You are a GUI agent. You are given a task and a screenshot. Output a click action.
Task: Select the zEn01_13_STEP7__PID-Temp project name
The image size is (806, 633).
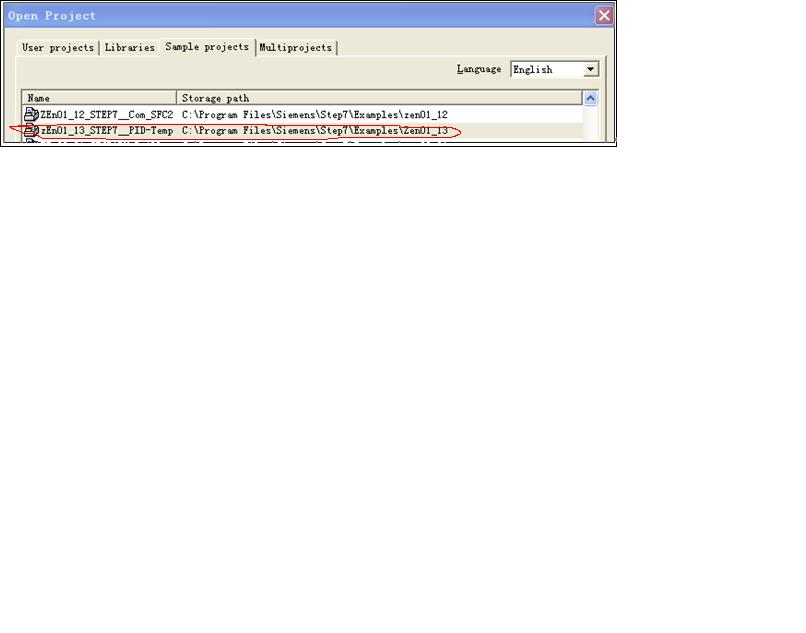click(106, 131)
